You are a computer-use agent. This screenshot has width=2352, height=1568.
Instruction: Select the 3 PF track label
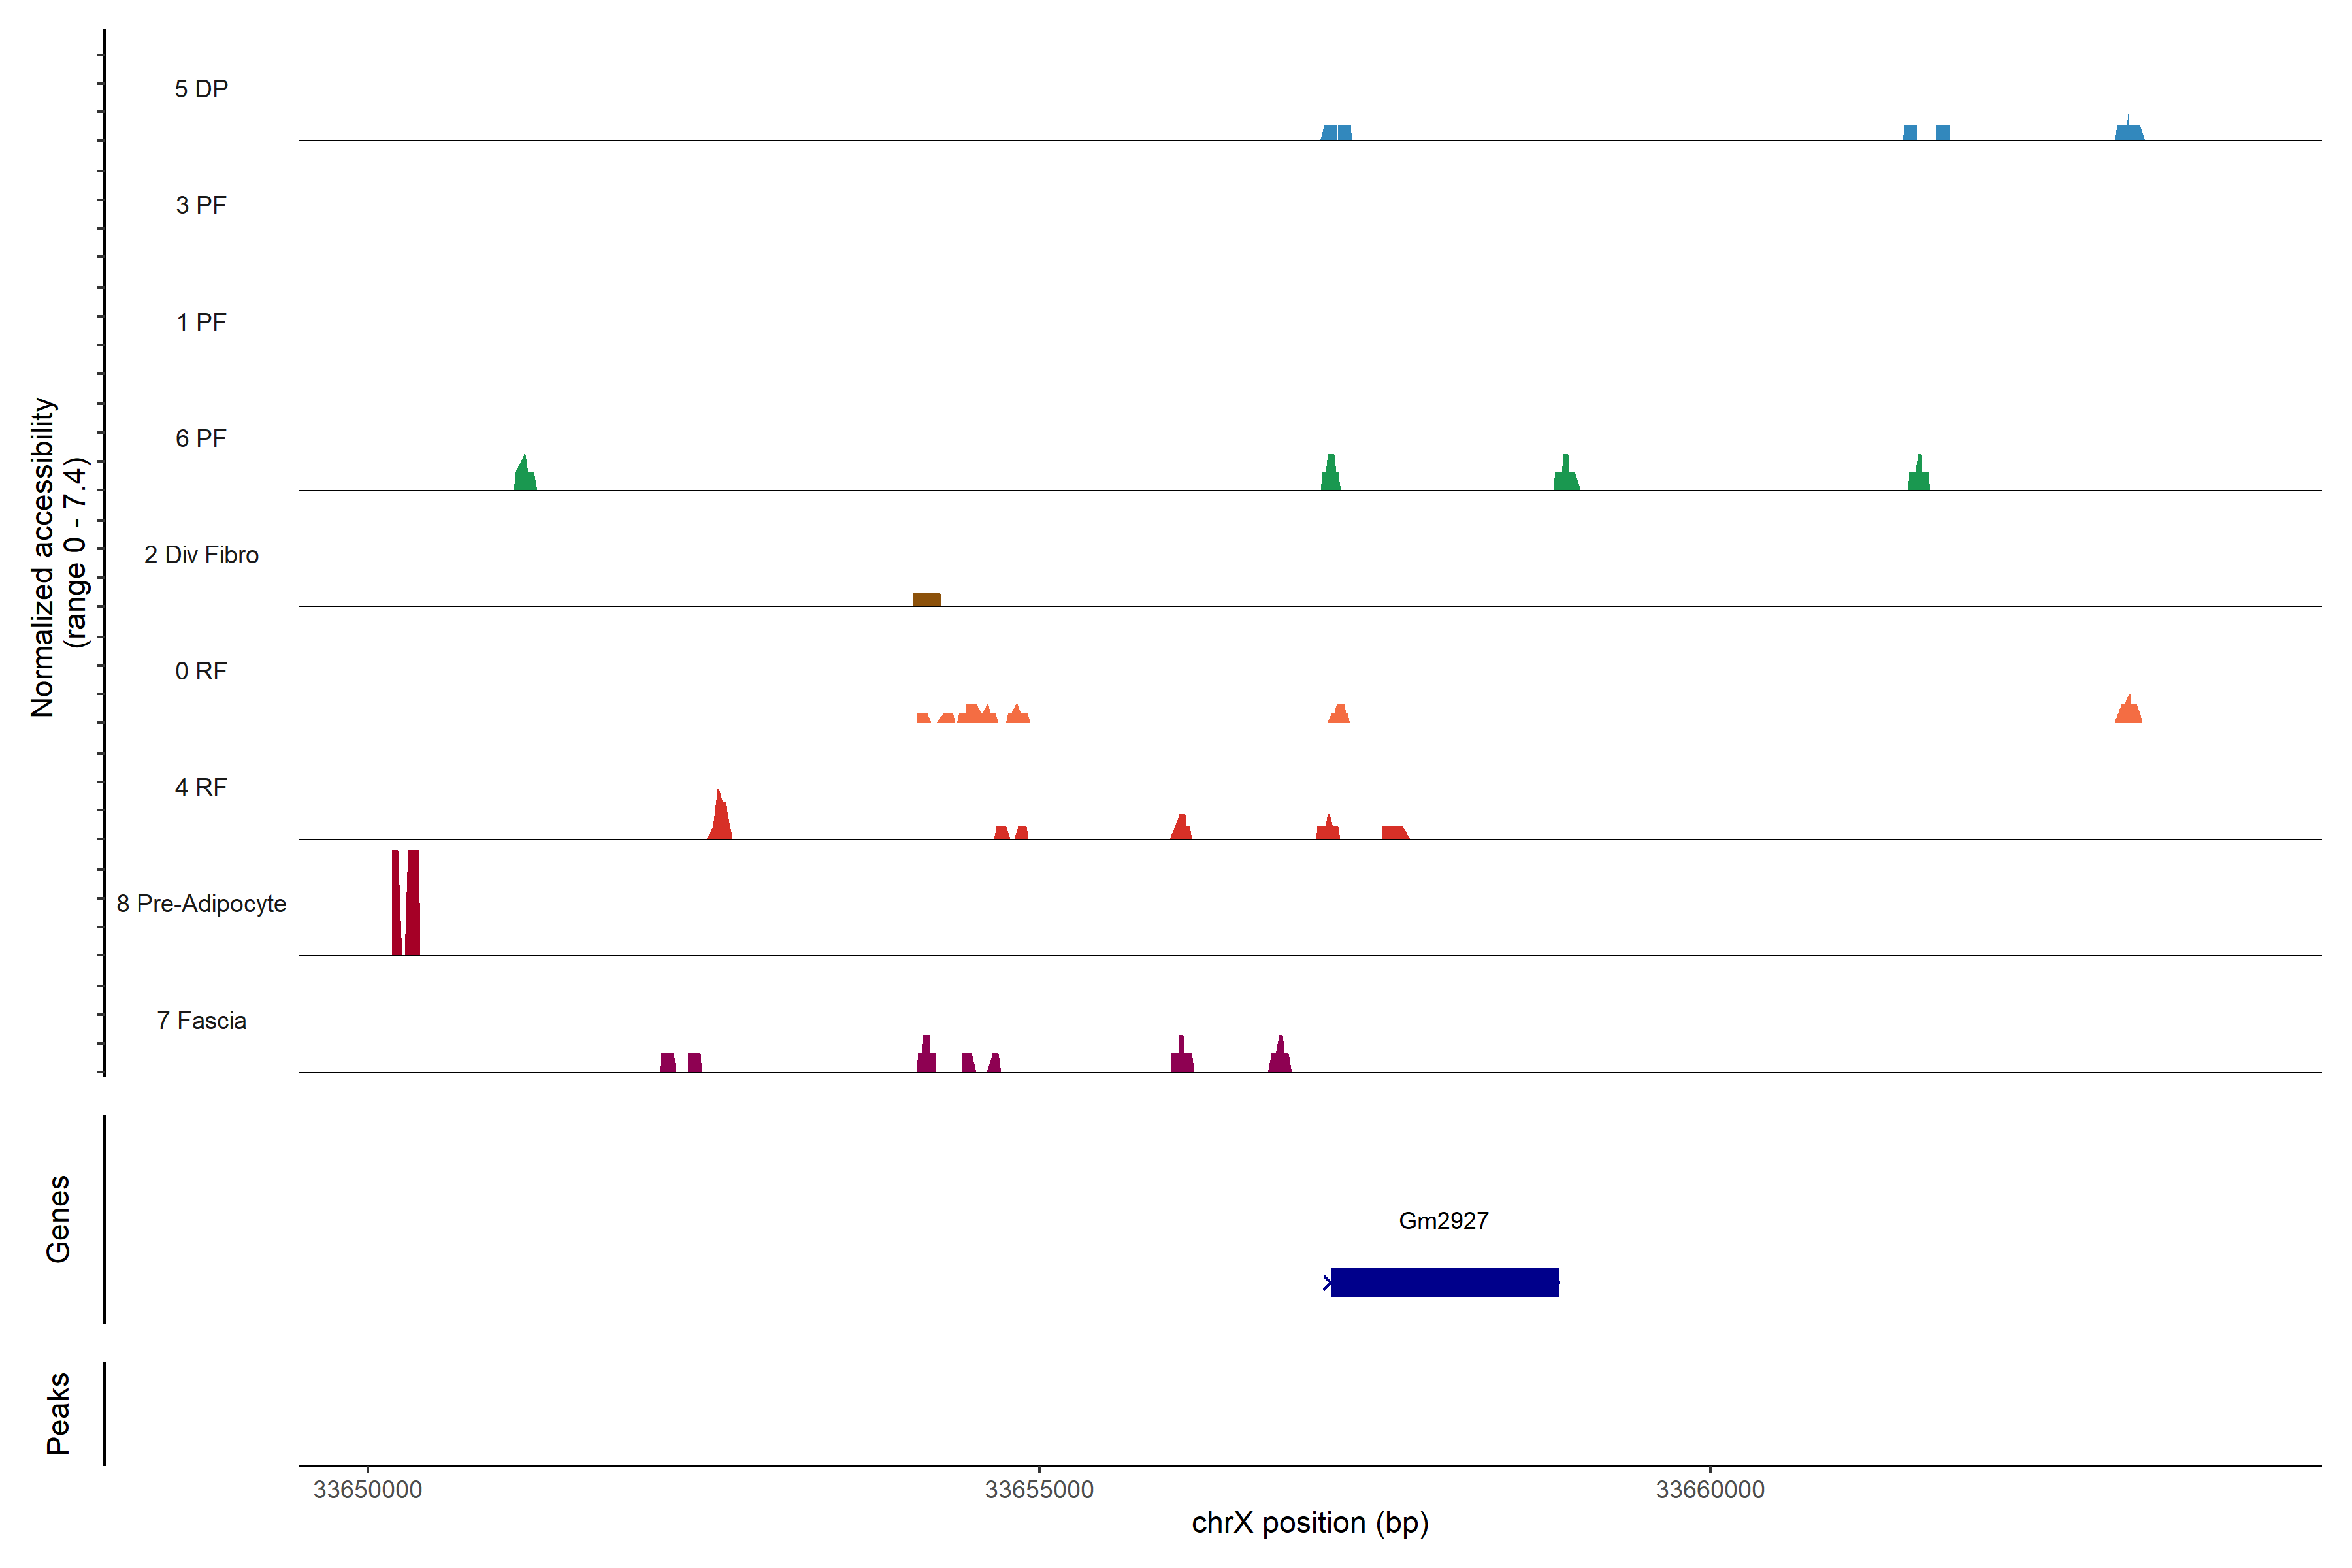[201, 205]
